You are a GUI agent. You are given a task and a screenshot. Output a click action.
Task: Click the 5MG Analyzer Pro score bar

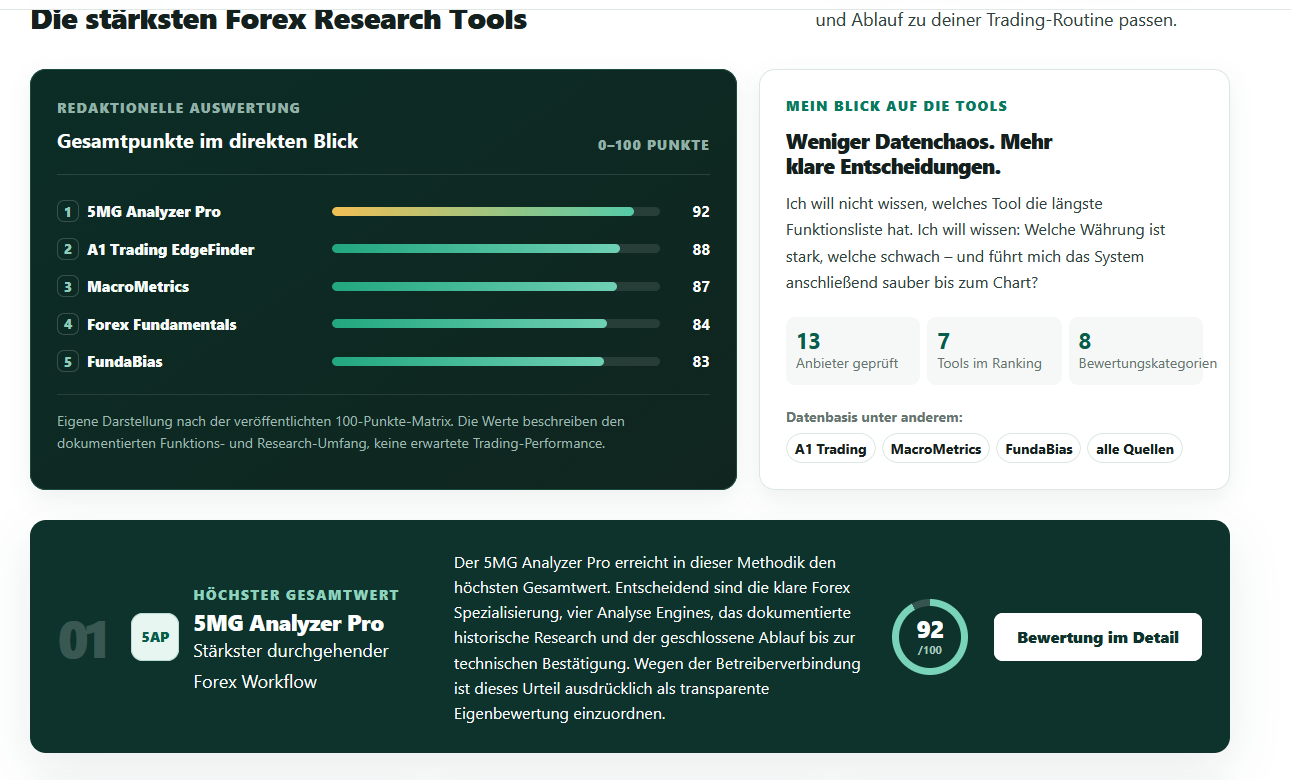(x=496, y=212)
